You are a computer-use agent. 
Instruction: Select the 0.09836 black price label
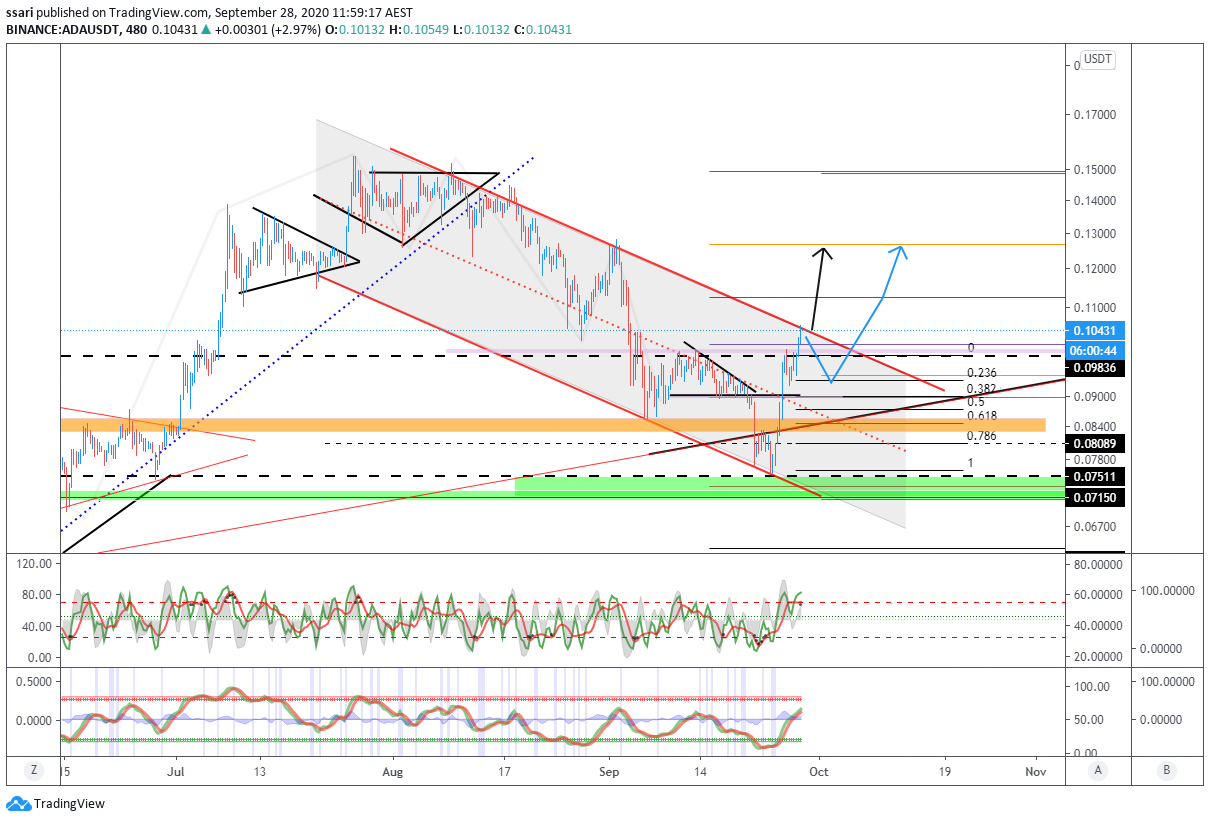(x=1096, y=368)
